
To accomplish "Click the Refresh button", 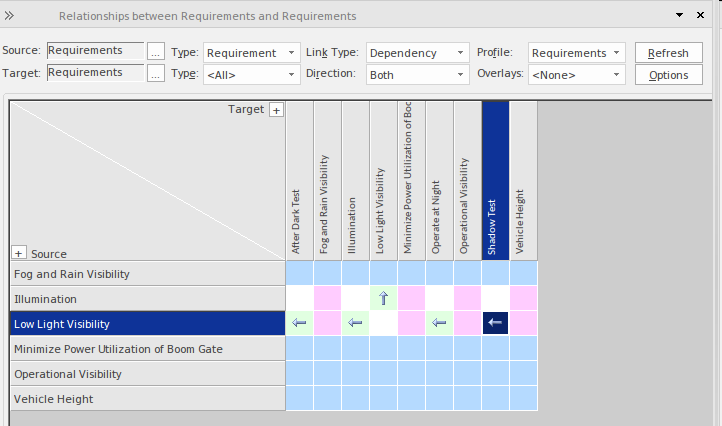I will point(668,53).
